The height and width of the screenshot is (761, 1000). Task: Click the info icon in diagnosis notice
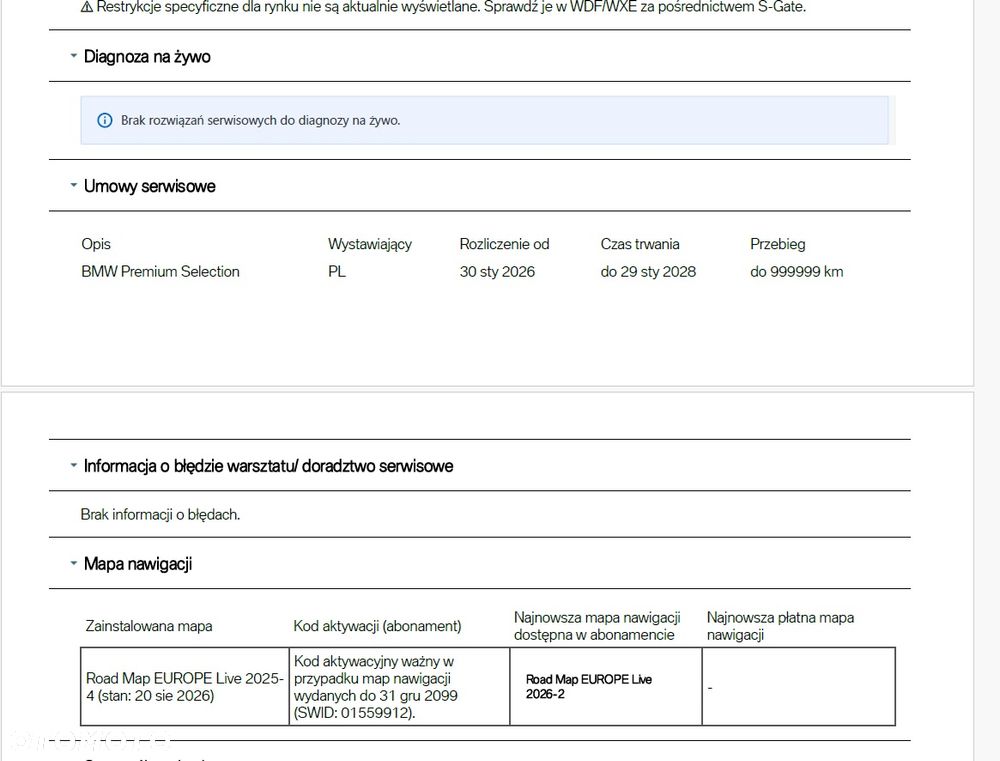point(105,120)
